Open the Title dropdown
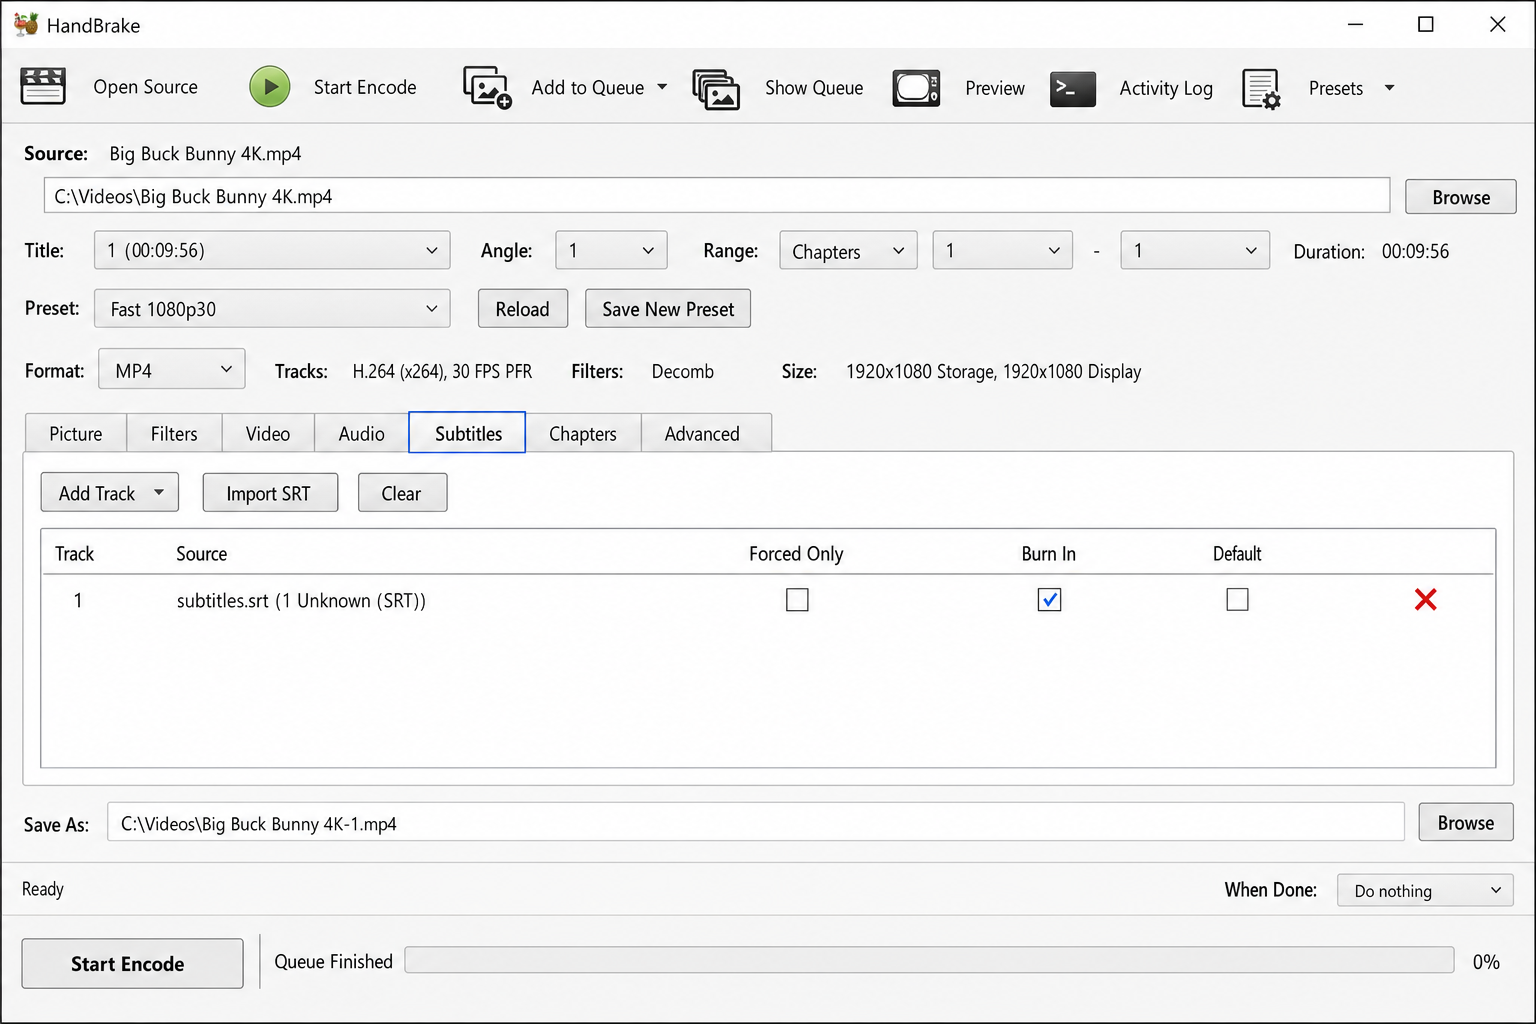This screenshot has height=1024, width=1536. [272, 250]
